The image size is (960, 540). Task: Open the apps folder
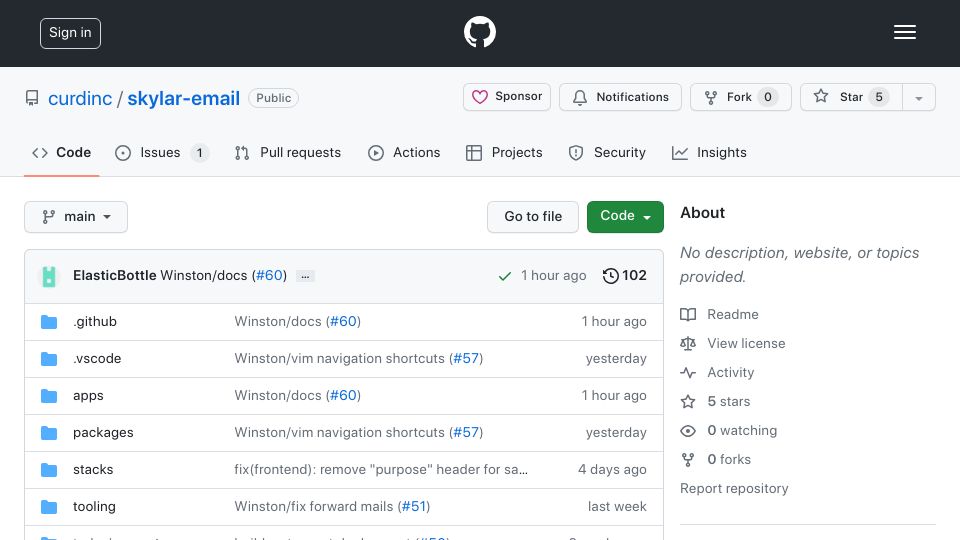[88, 396]
